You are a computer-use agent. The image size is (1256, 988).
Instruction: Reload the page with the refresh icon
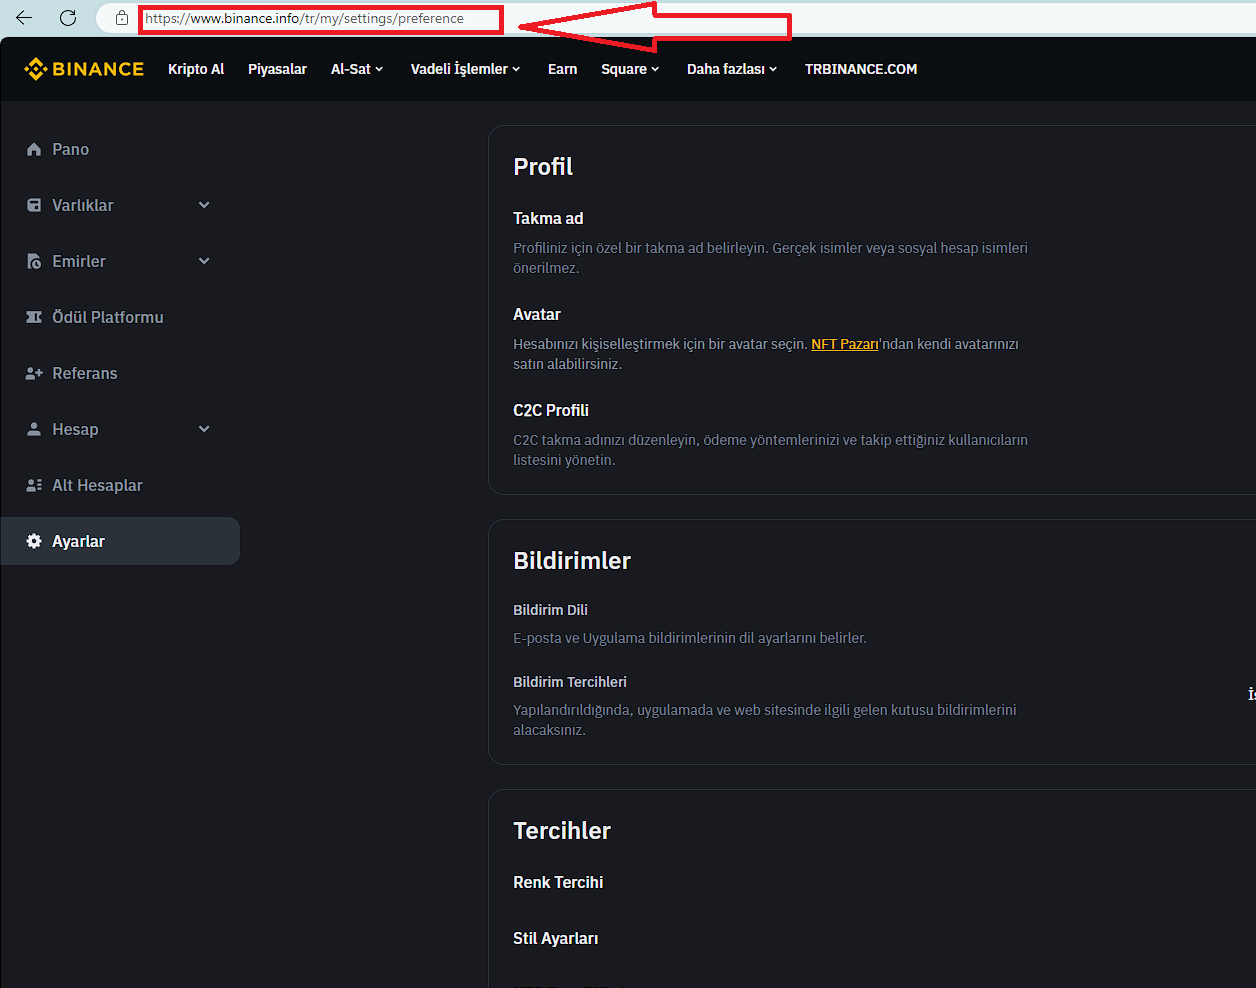coord(68,18)
